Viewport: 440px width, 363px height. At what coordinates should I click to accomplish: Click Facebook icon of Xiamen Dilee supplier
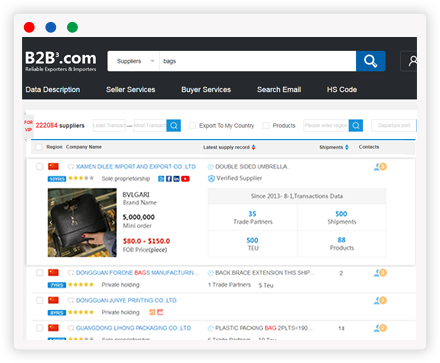click(x=169, y=179)
